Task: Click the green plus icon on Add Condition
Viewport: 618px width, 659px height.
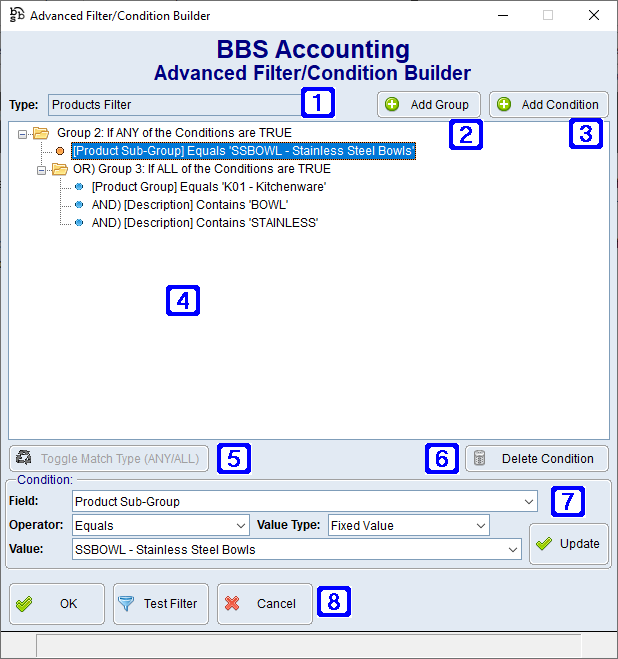Action: click(x=504, y=104)
